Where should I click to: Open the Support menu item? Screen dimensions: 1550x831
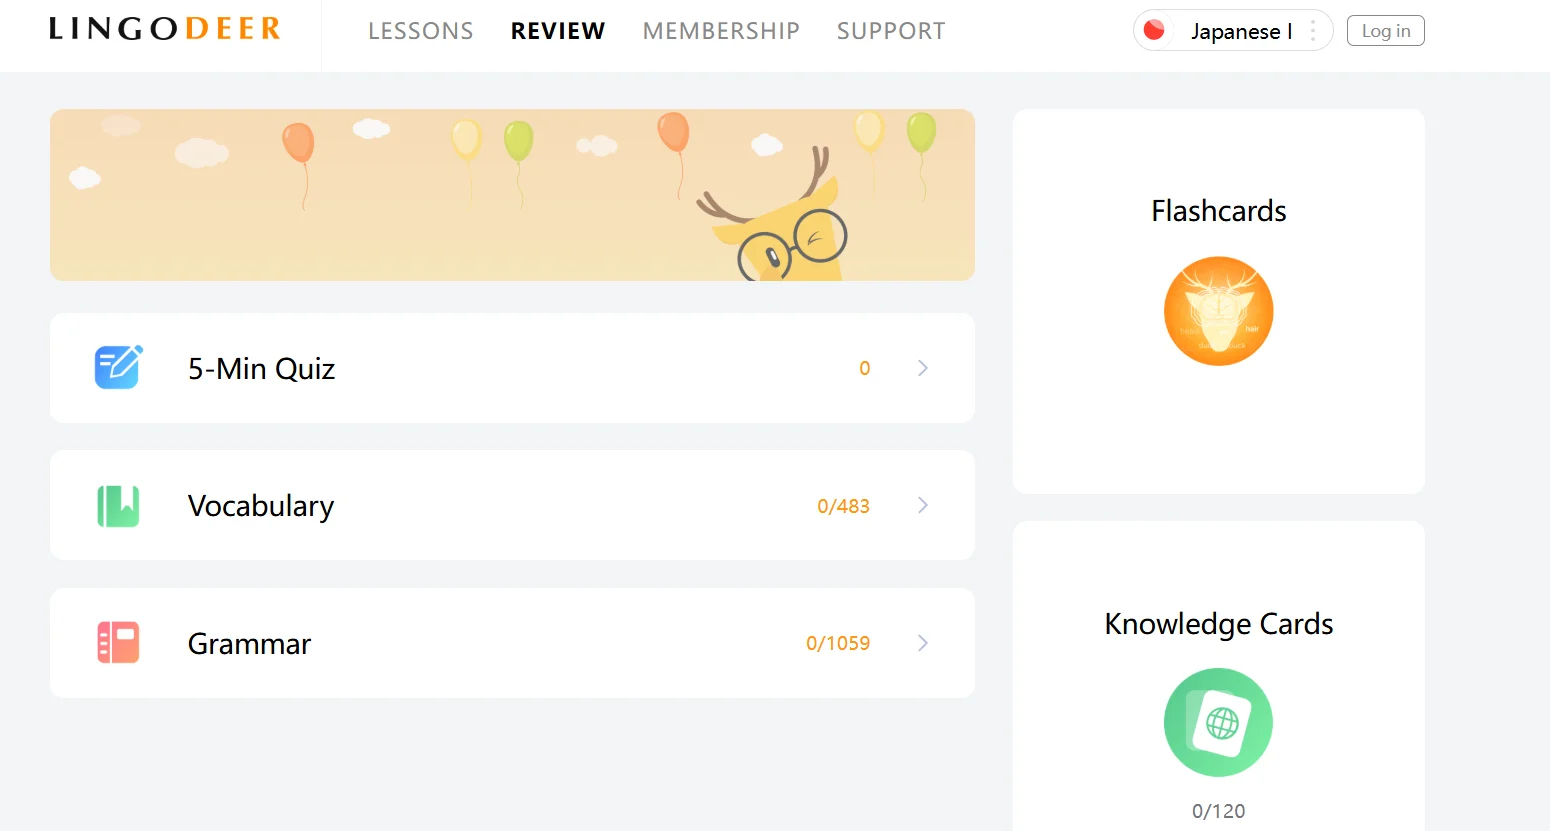click(891, 31)
